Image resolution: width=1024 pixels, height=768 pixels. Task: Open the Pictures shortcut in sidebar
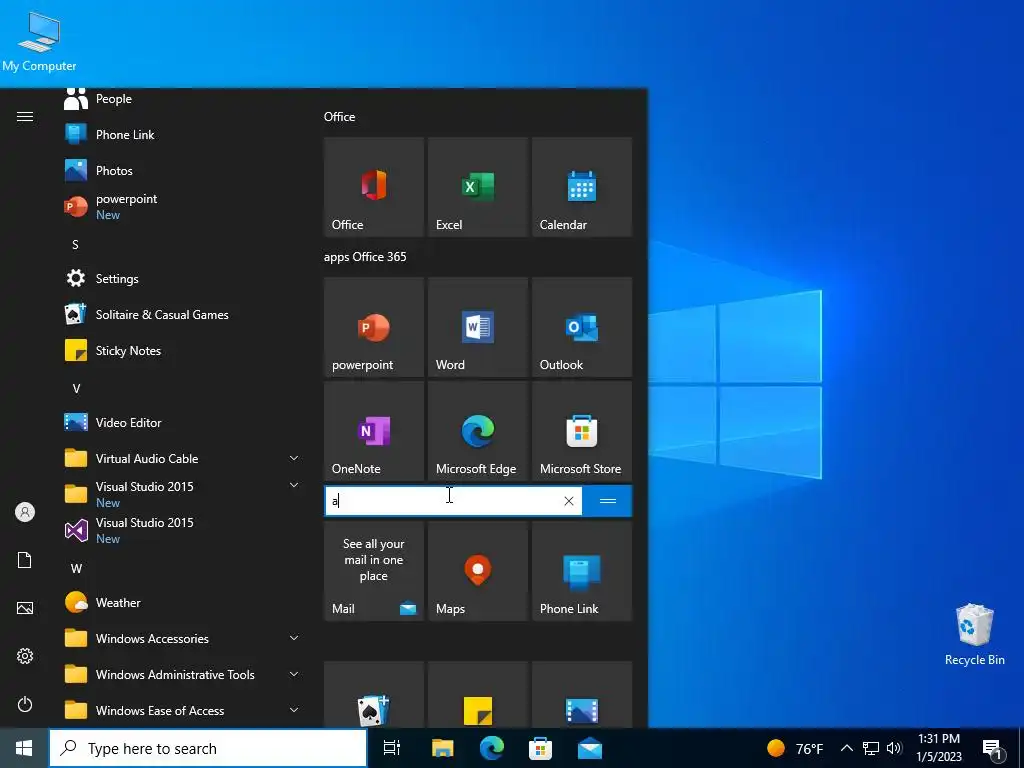[x=25, y=608]
